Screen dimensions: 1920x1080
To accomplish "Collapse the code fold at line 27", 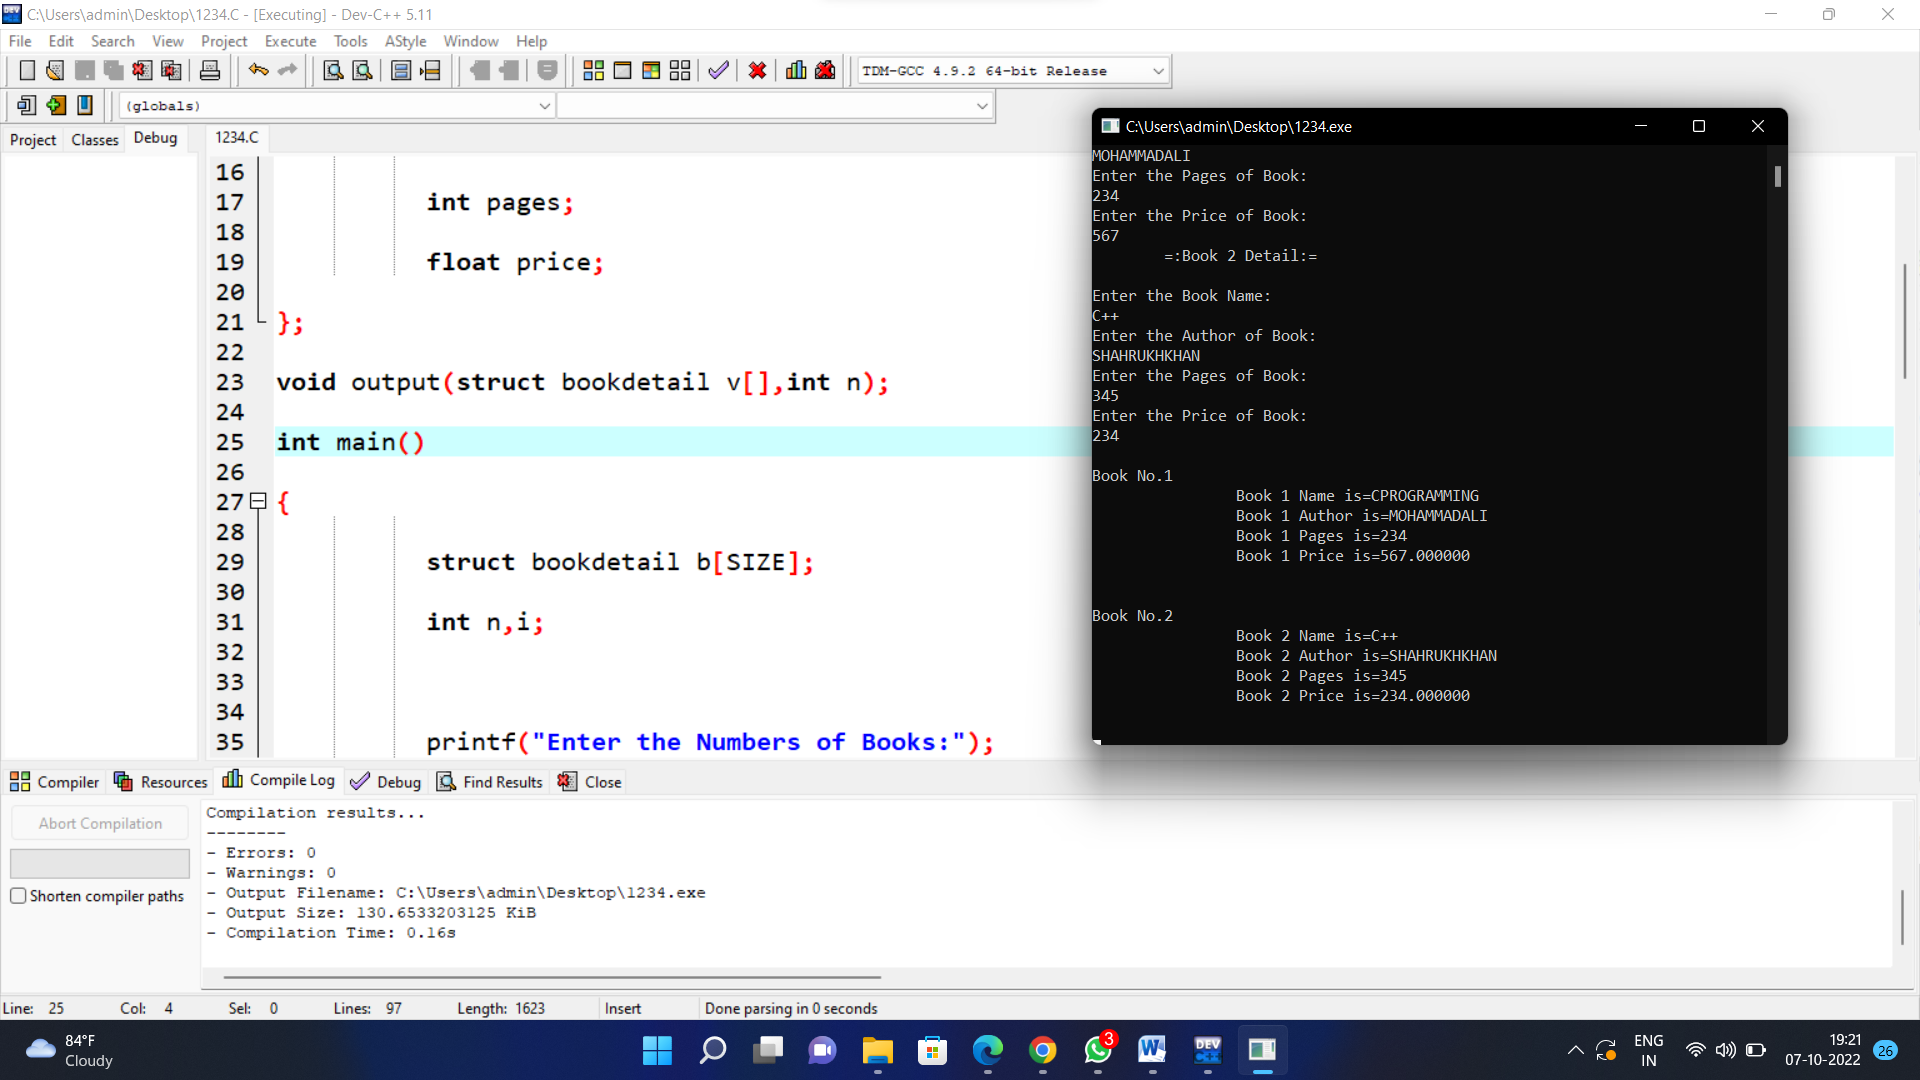I will coord(258,501).
